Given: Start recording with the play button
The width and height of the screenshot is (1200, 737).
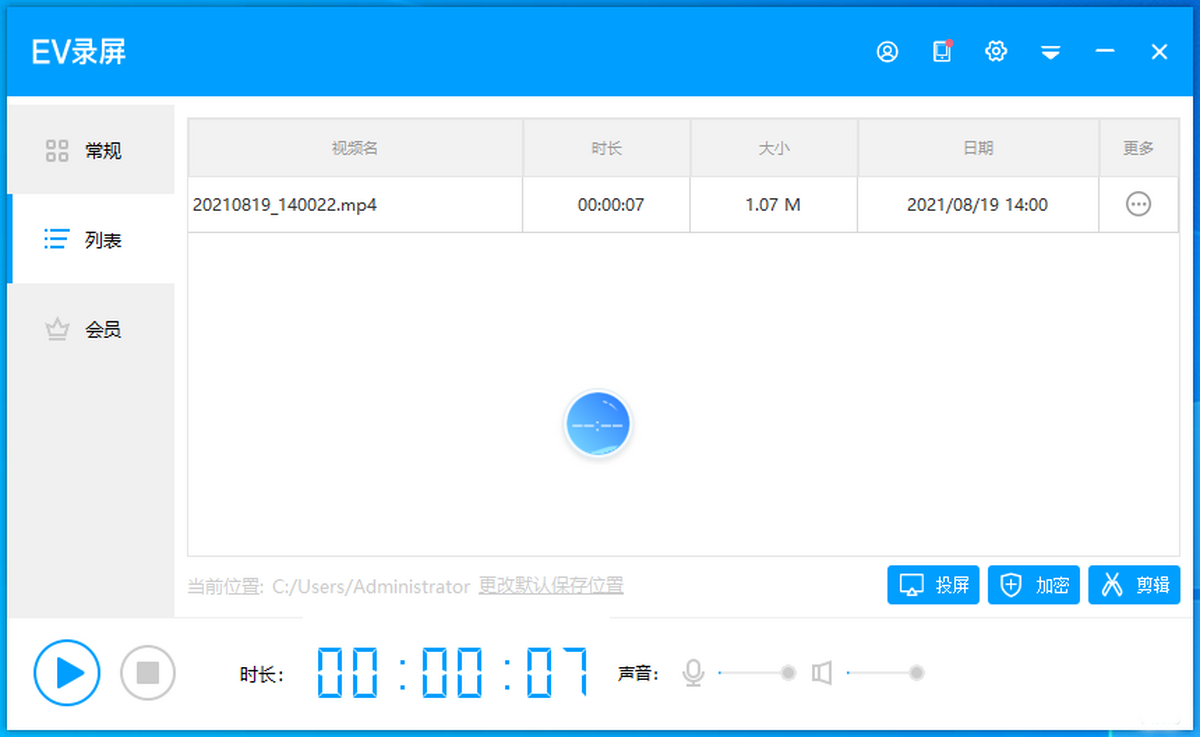Looking at the screenshot, I should (67, 672).
